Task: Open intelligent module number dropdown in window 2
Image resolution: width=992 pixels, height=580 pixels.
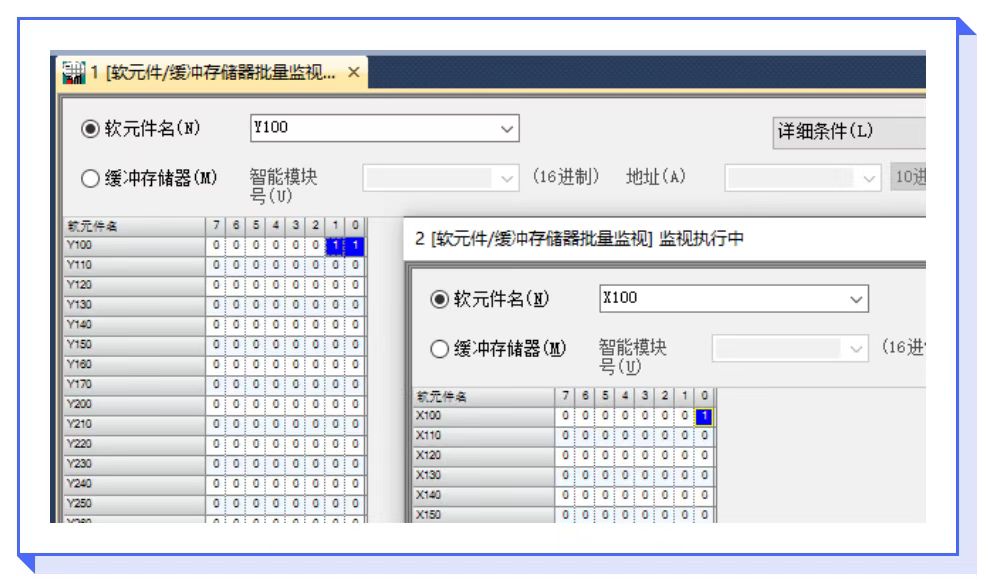Action: tap(856, 349)
